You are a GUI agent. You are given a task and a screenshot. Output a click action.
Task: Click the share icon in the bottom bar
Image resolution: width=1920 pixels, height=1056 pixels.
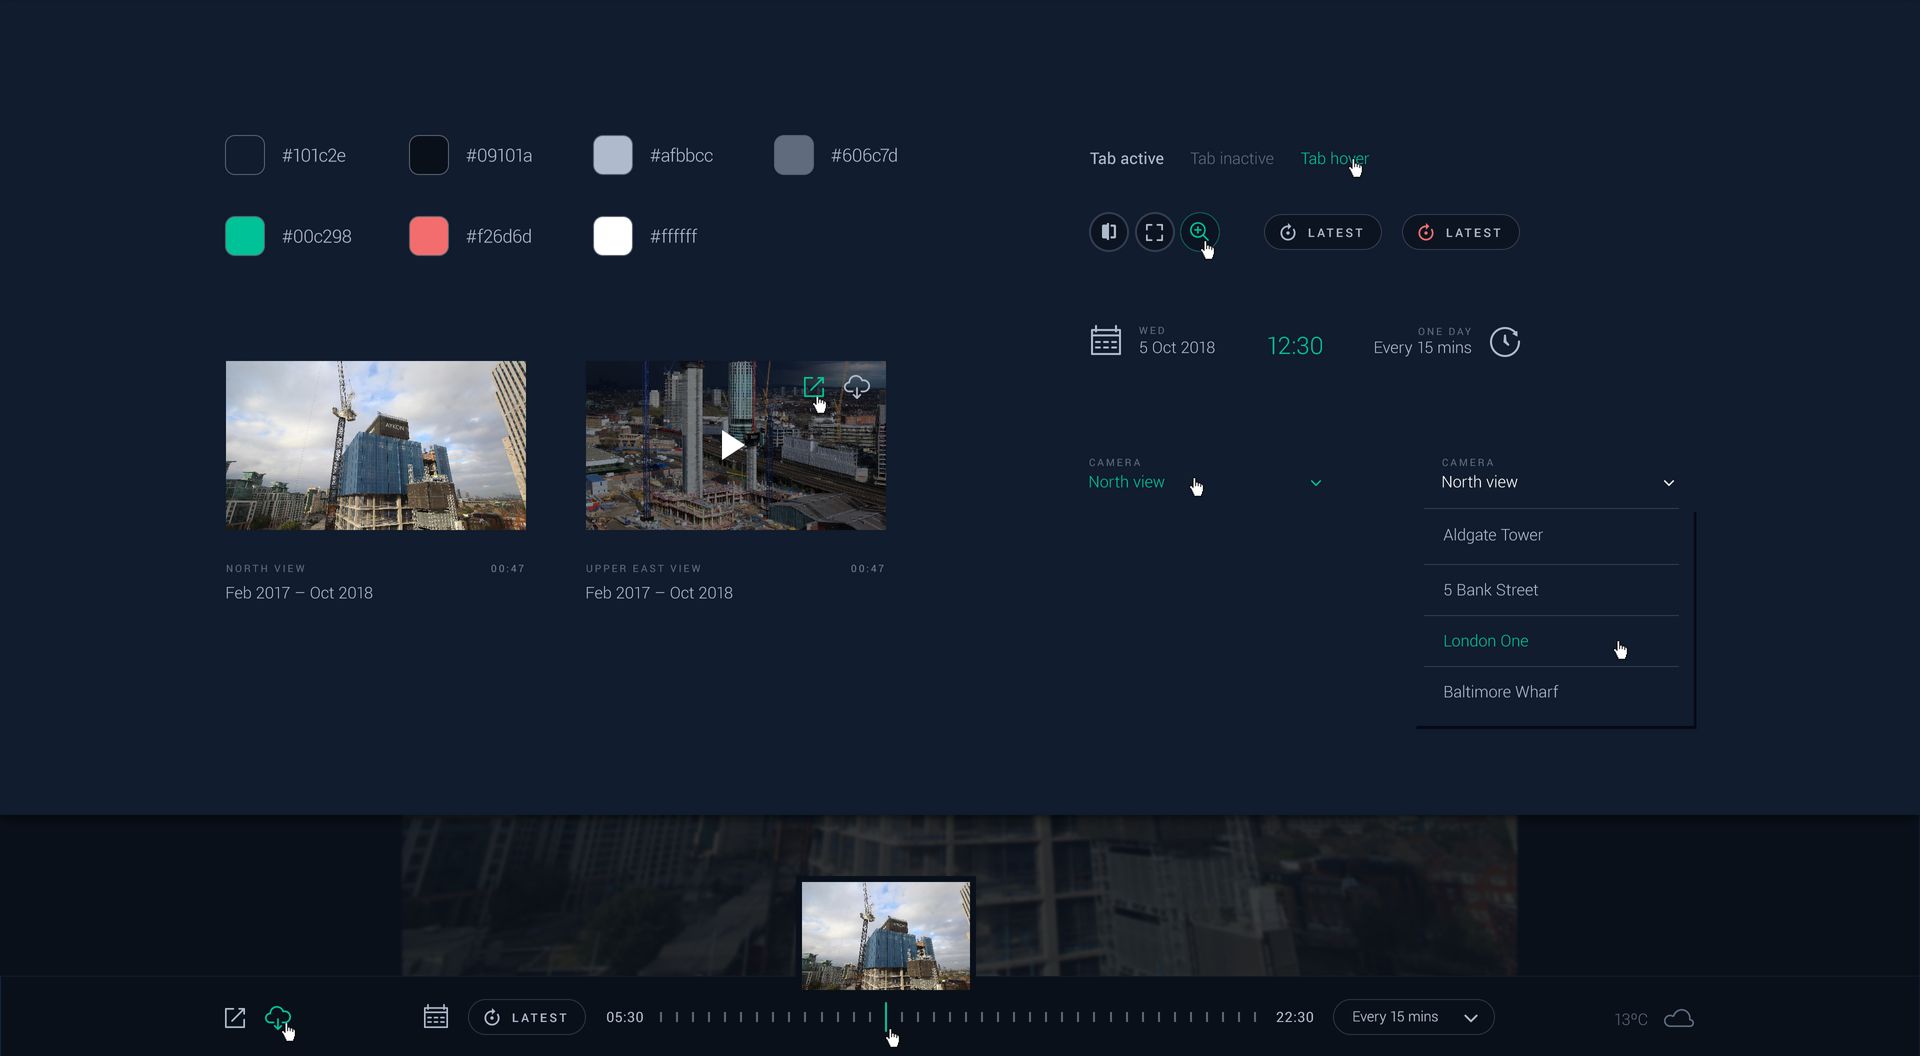[x=235, y=1018]
